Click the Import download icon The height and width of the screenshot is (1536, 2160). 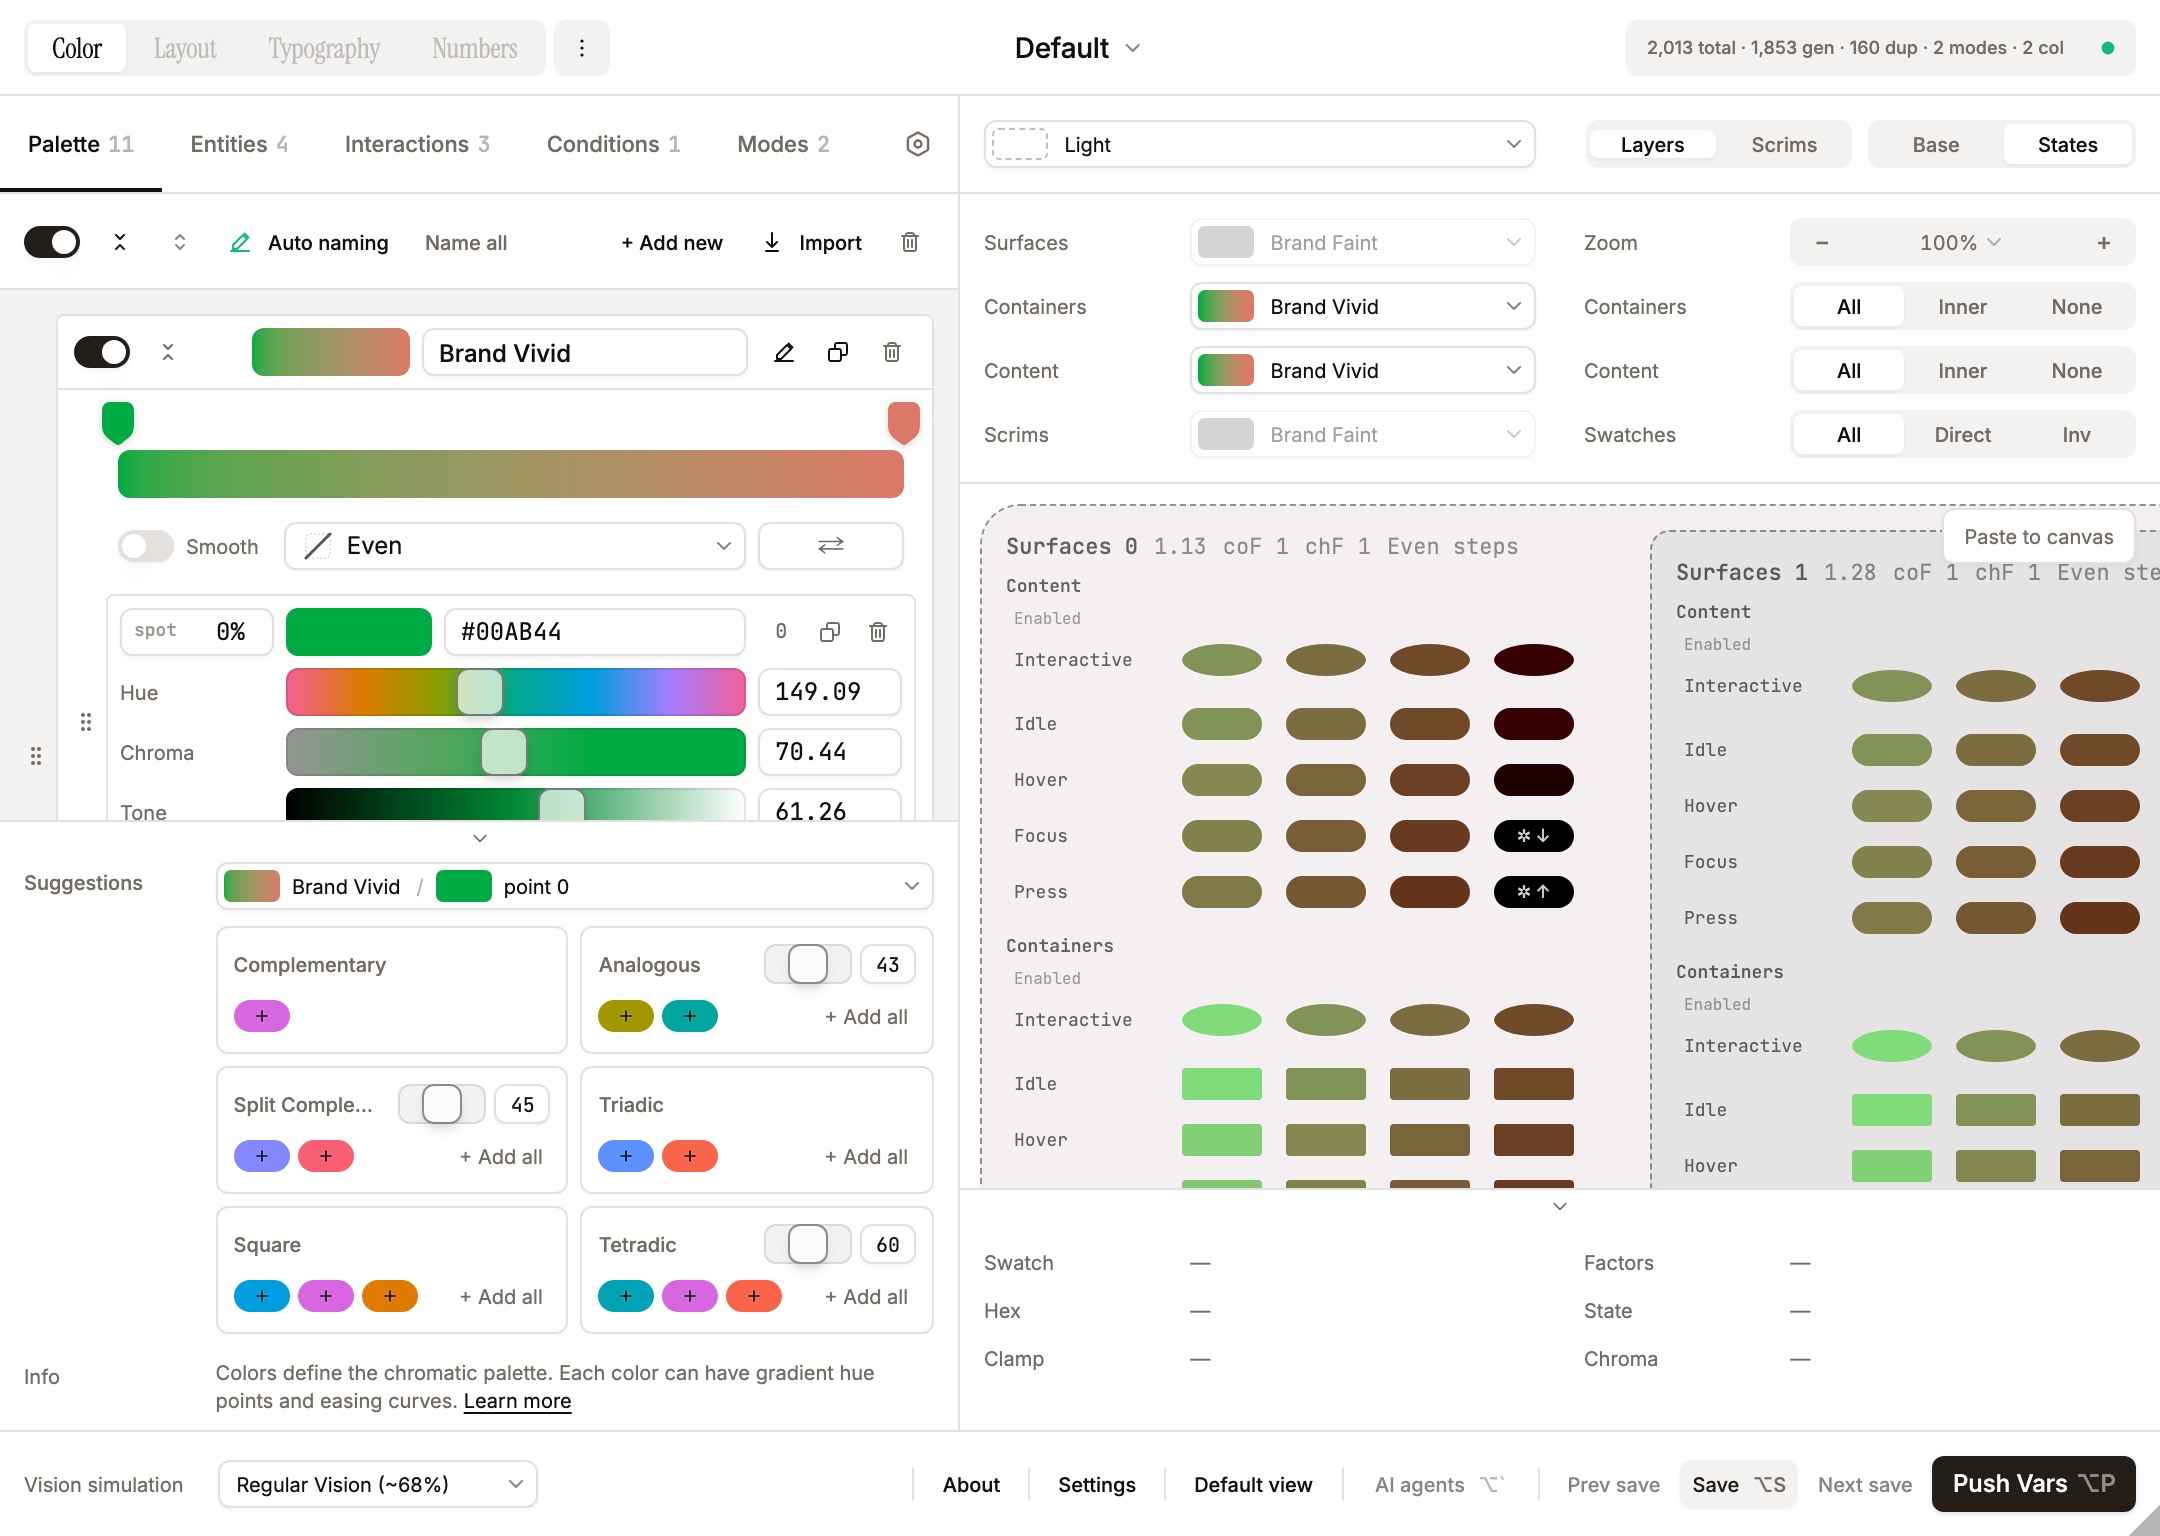pyautogui.click(x=771, y=242)
